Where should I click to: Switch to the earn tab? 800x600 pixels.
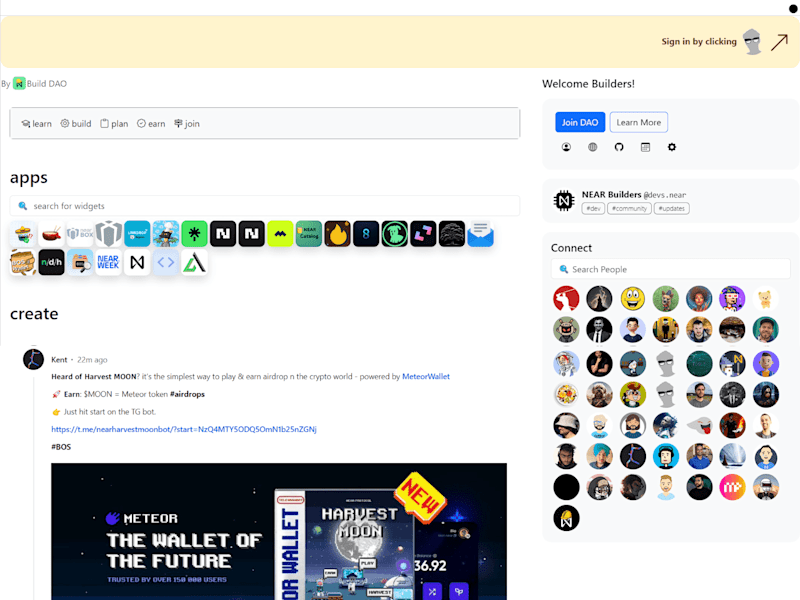point(151,123)
